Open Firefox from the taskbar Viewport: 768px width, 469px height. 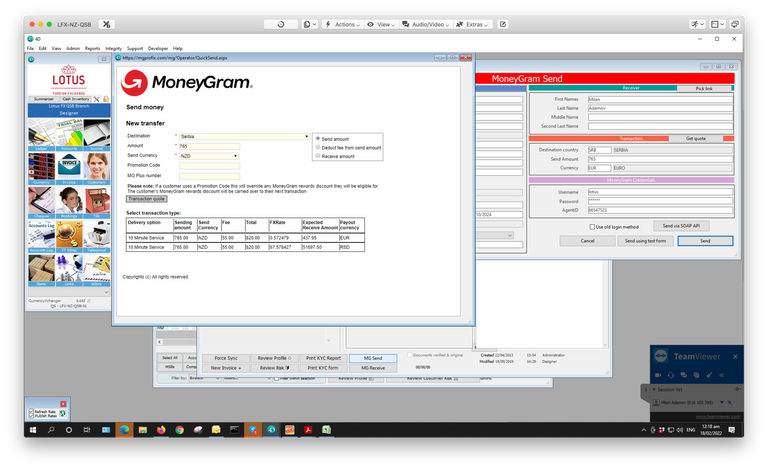click(x=161, y=430)
